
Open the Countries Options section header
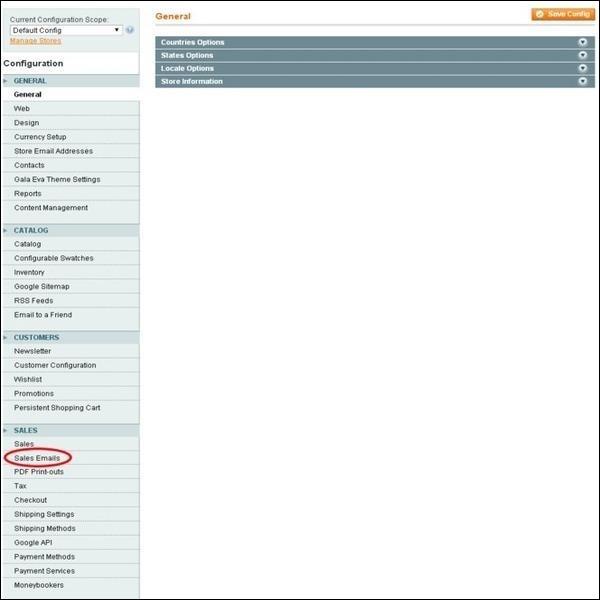point(375,42)
